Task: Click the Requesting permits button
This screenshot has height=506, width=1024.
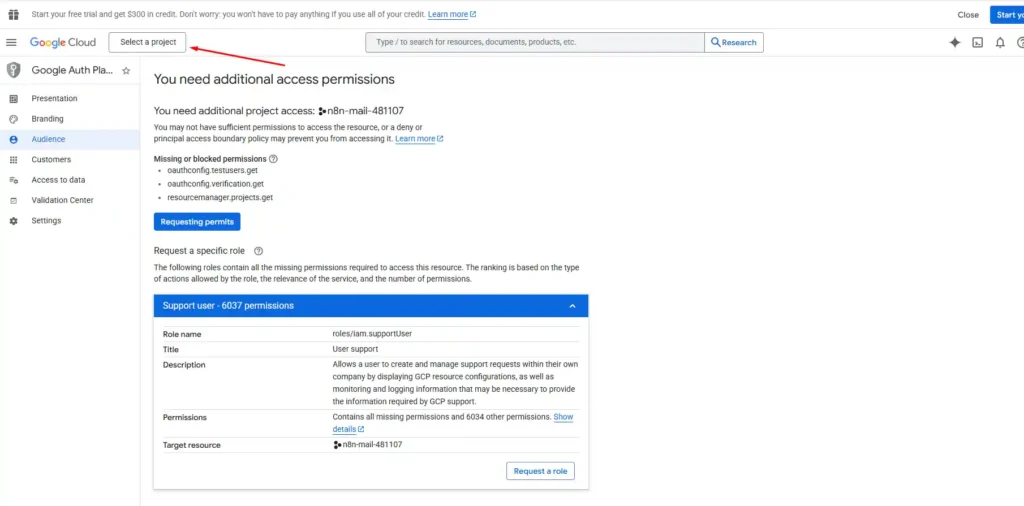Action: click(x=197, y=222)
